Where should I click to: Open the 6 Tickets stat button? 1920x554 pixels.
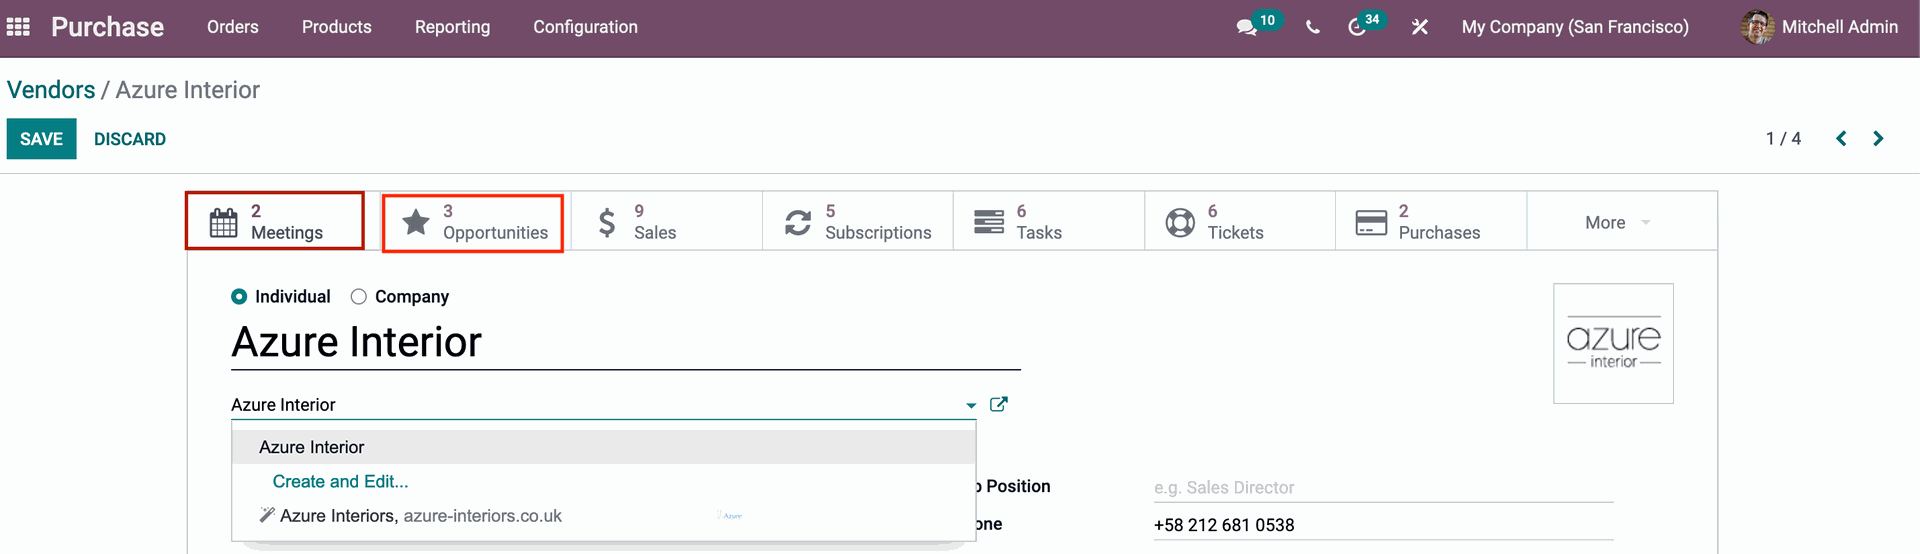[x=1240, y=222]
